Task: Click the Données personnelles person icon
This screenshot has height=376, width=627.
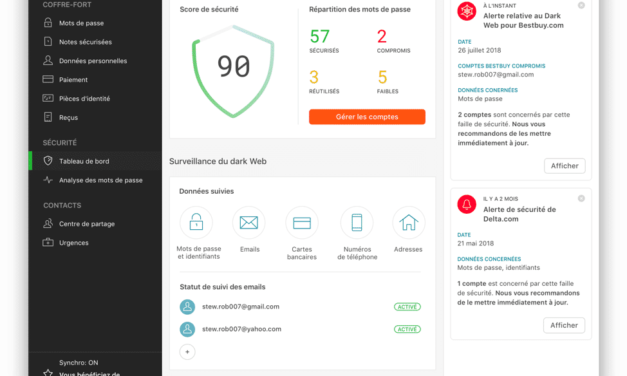Action: 48,60
